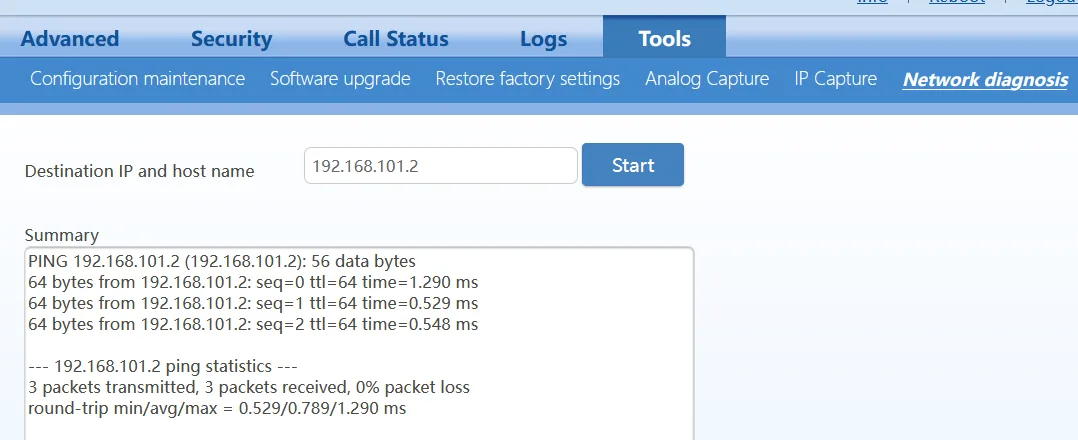Click the 3 packets transmitted line

249,387
